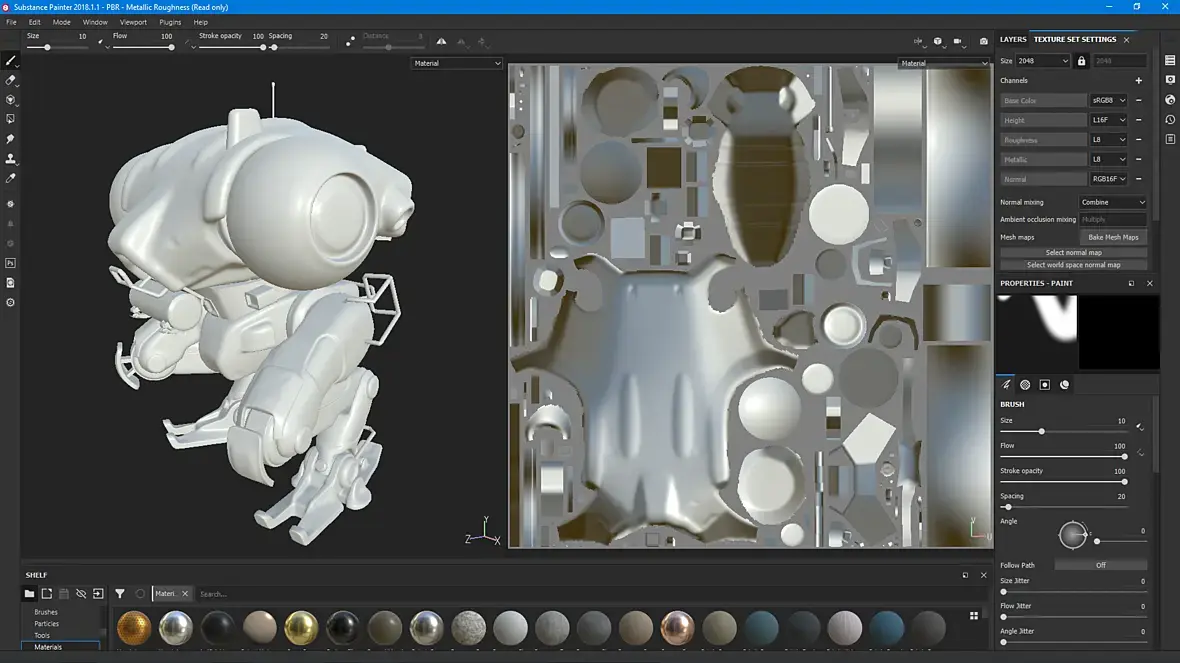Choose the Polygon Fill tool
Screen dimensions: 1180x663
click(x=11, y=119)
